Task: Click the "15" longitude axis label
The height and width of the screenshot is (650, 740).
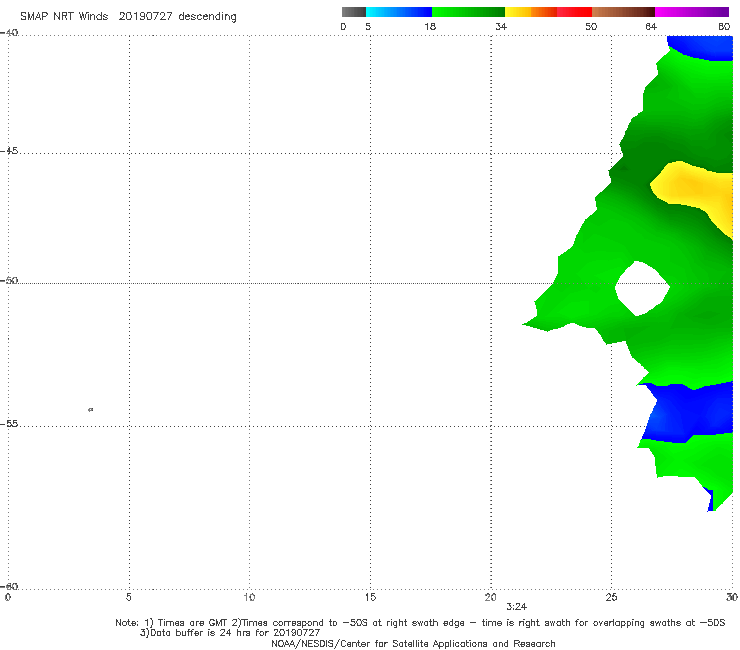Action: pos(370,597)
